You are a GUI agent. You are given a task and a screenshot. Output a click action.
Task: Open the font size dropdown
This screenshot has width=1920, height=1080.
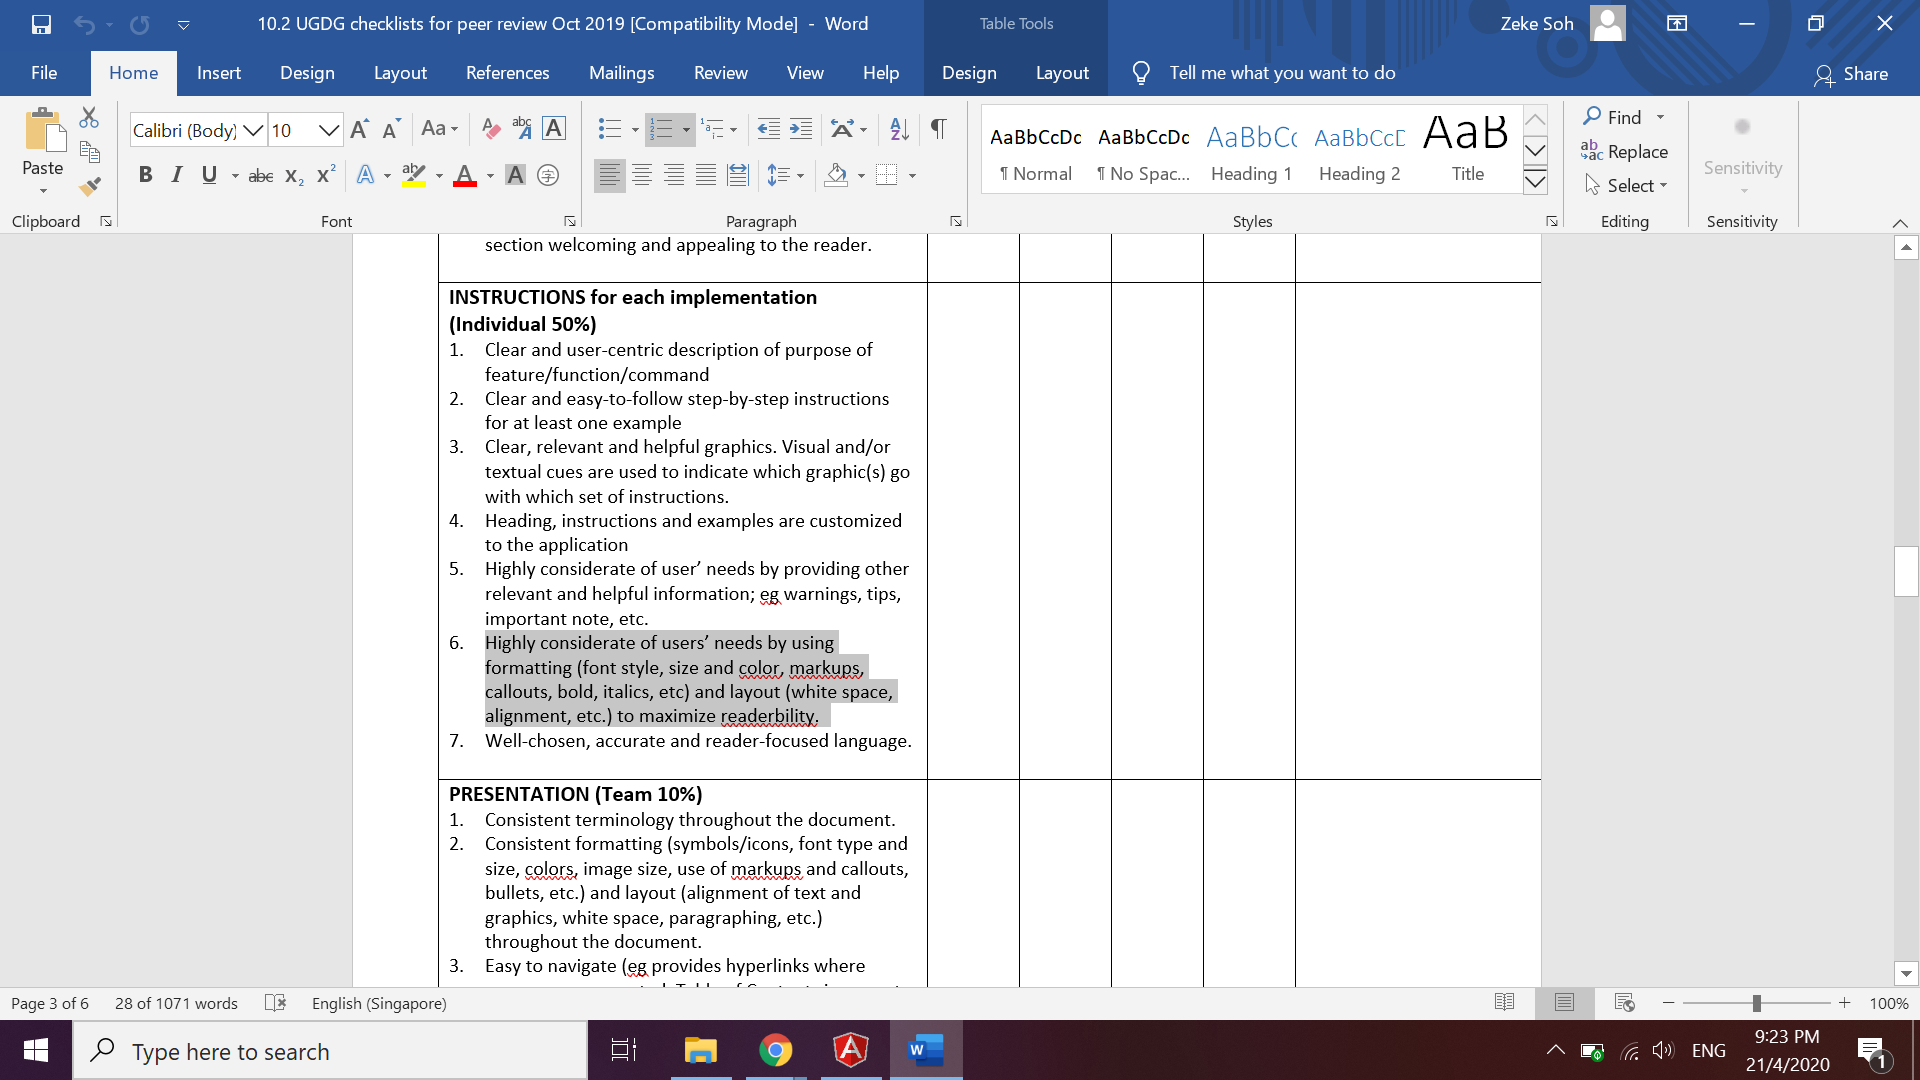coord(328,130)
